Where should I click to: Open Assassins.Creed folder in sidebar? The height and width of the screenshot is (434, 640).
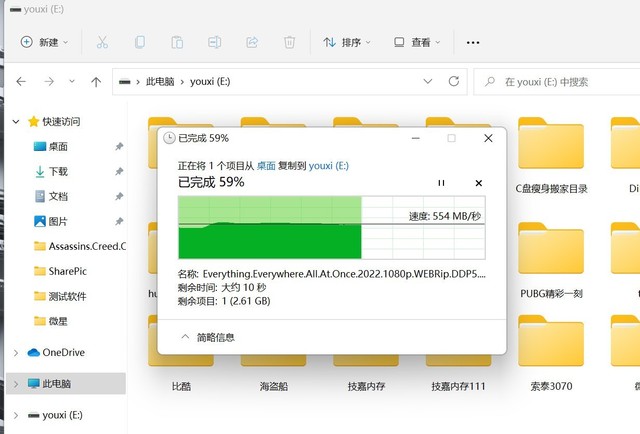(x=80, y=246)
